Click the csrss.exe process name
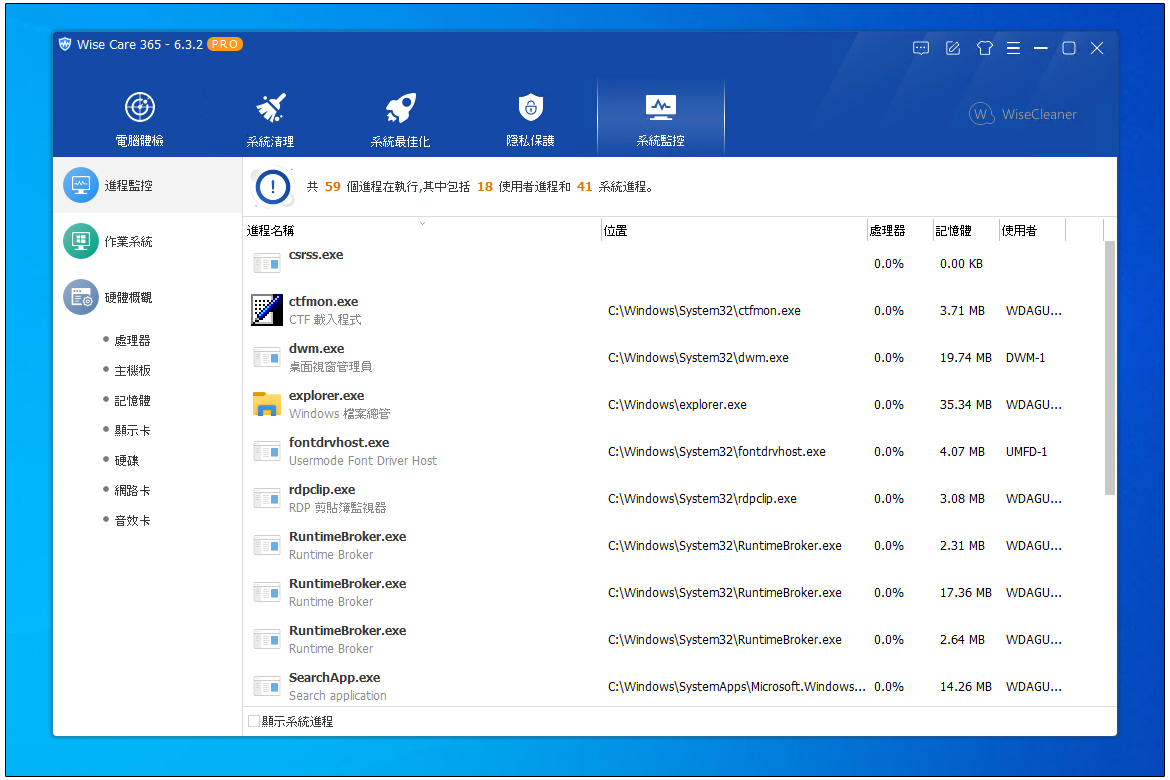 (x=316, y=255)
